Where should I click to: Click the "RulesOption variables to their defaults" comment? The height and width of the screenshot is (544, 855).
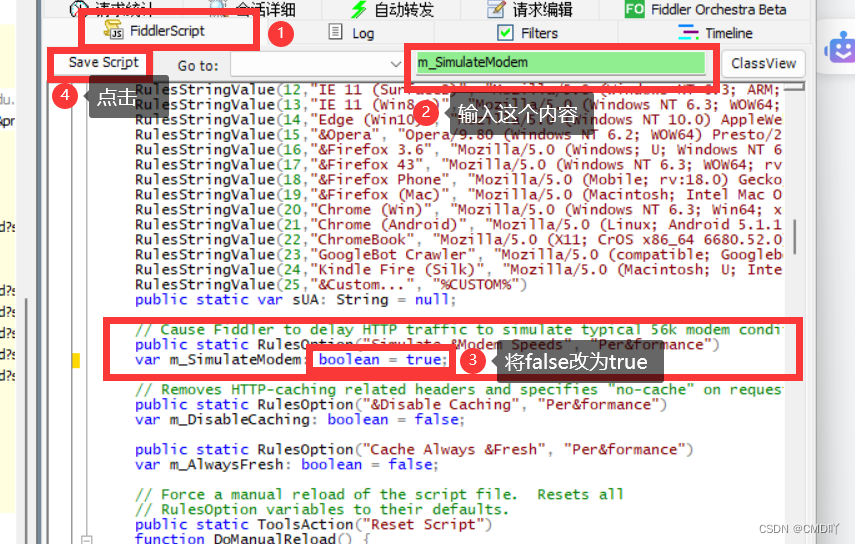322,510
